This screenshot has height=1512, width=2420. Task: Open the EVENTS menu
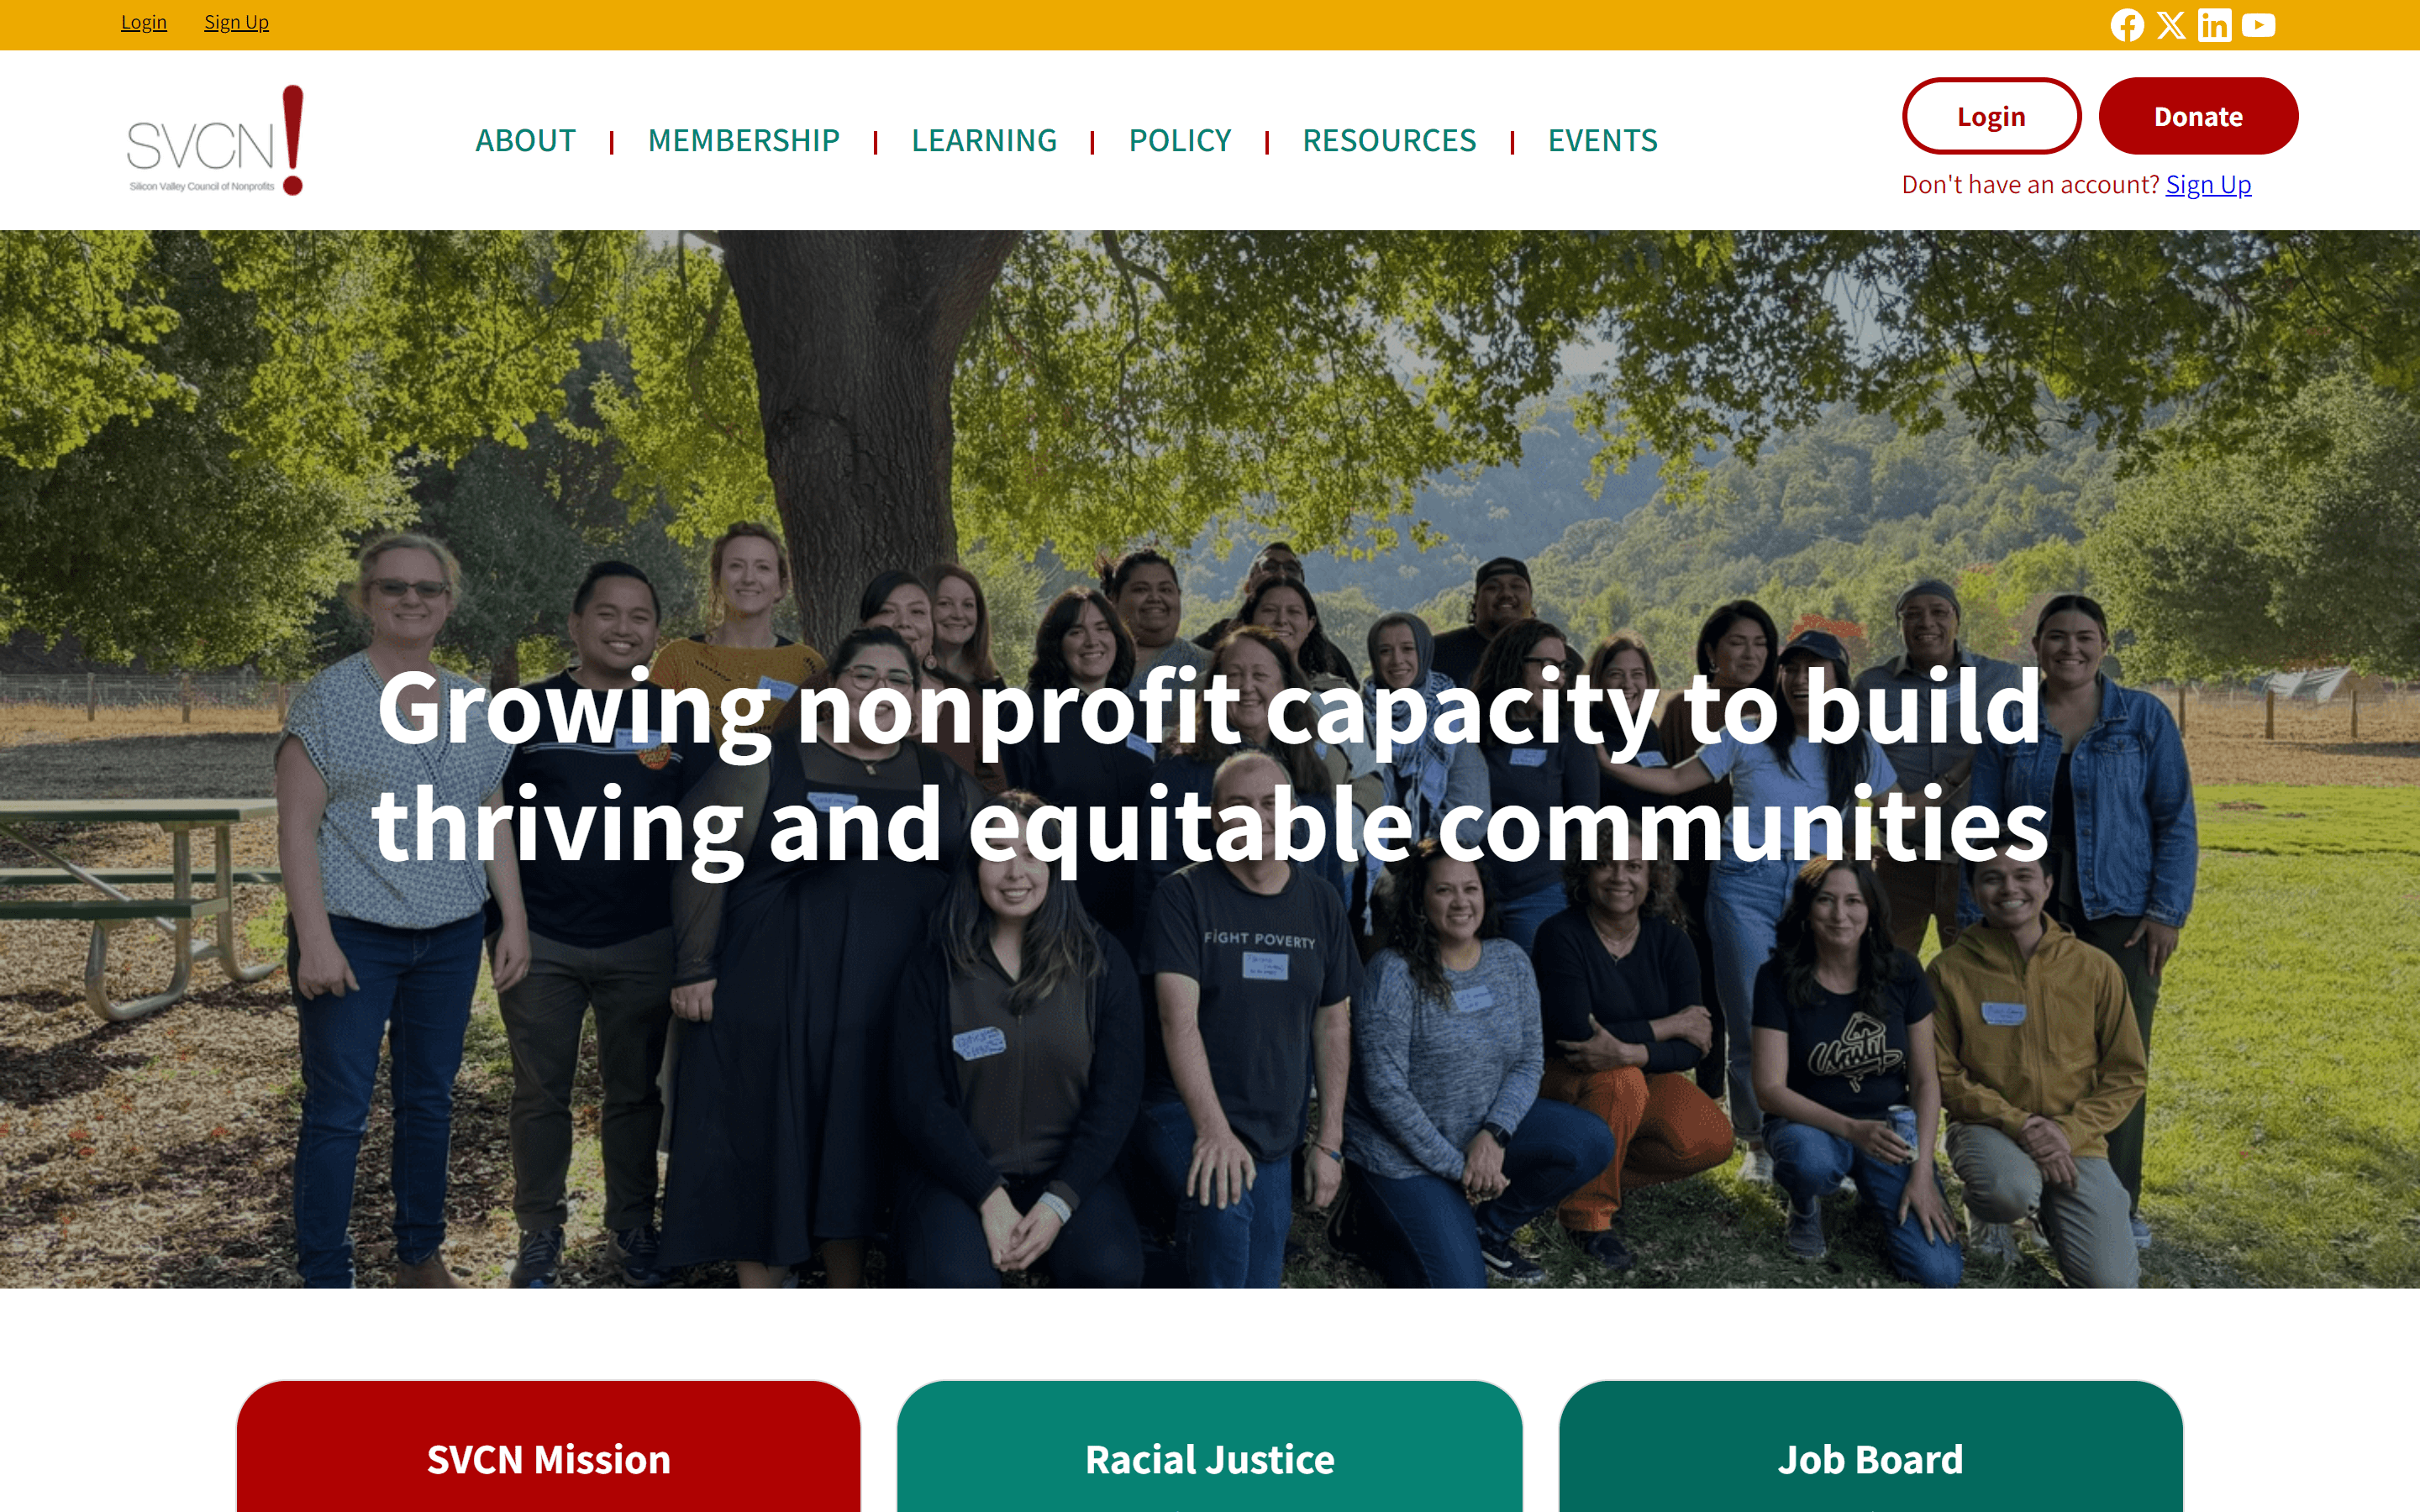pyautogui.click(x=1602, y=140)
